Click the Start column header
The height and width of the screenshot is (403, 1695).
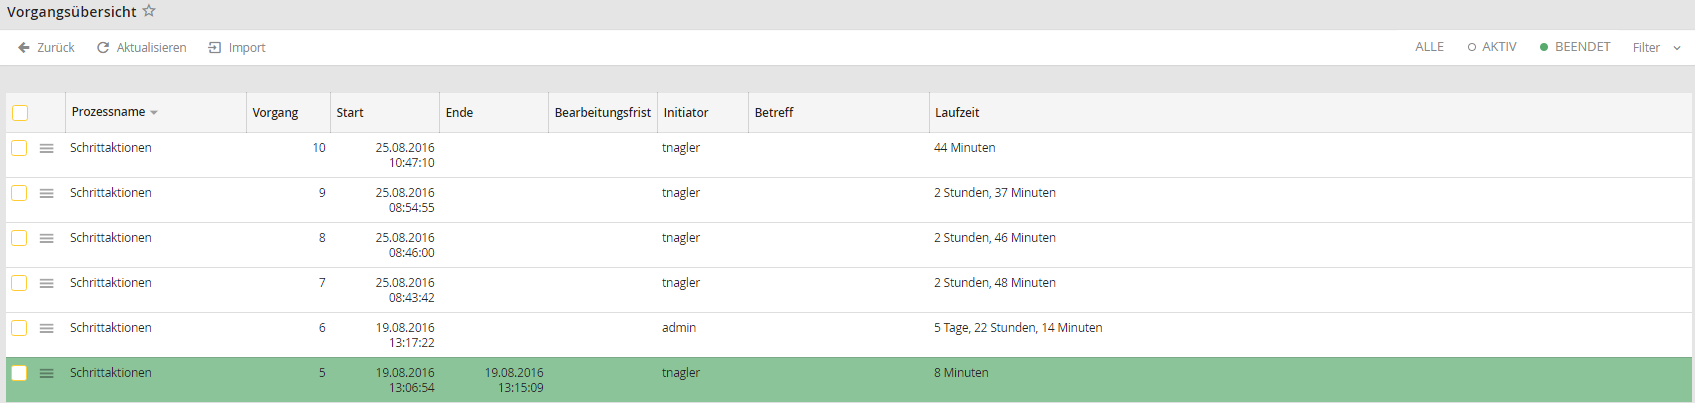point(350,113)
